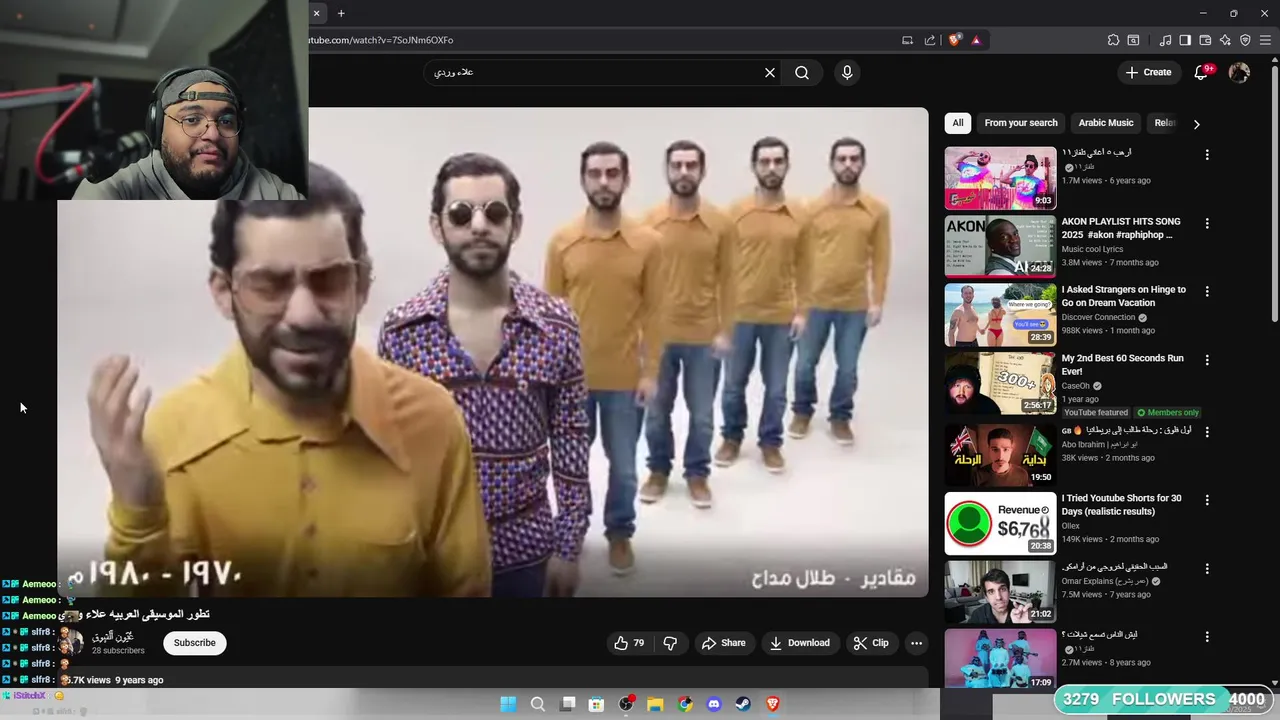Viewport: 1280px width, 720px height.
Task: Open YouTube notifications bell
Action: click(x=1202, y=72)
